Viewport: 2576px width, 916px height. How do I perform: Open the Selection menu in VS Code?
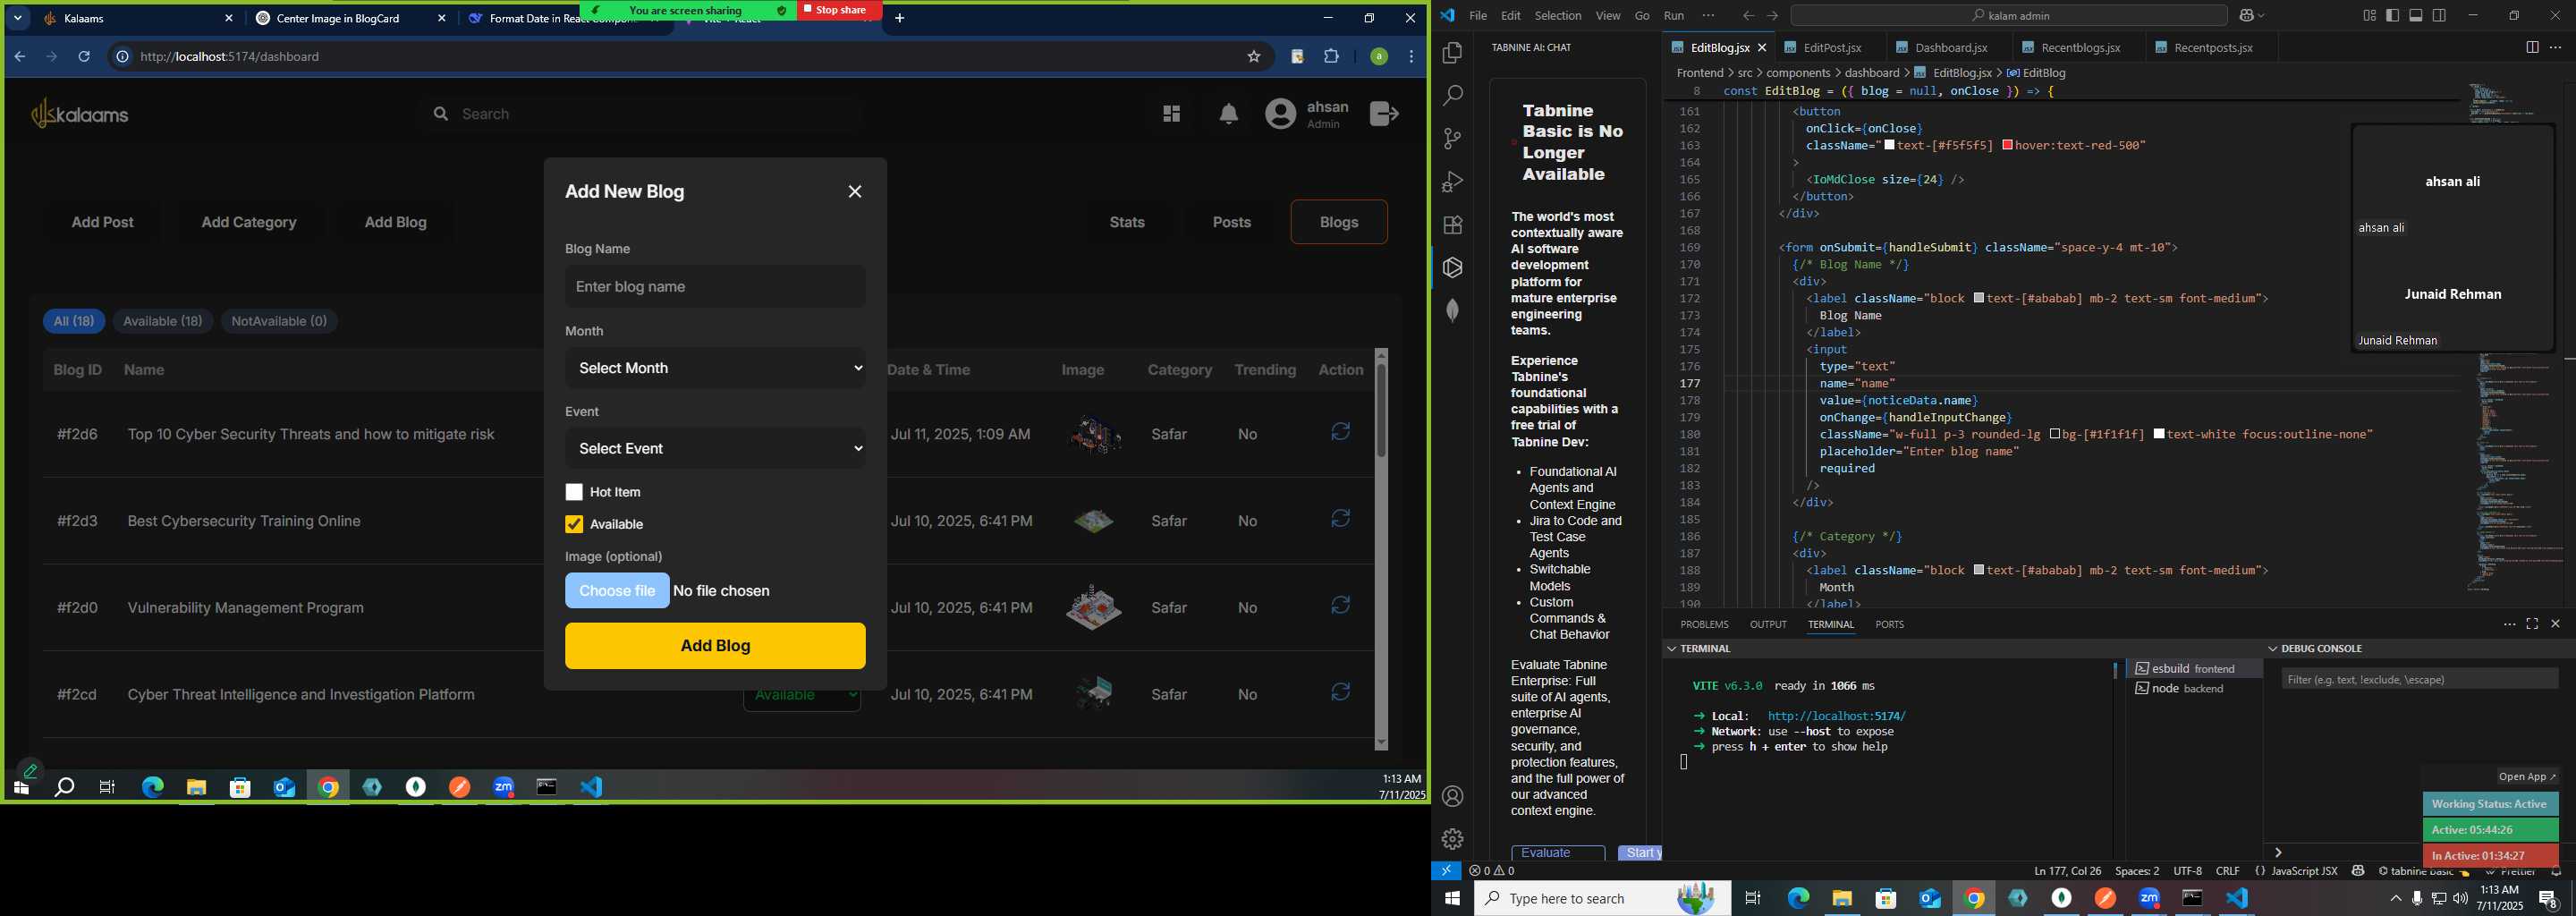click(1558, 16)
